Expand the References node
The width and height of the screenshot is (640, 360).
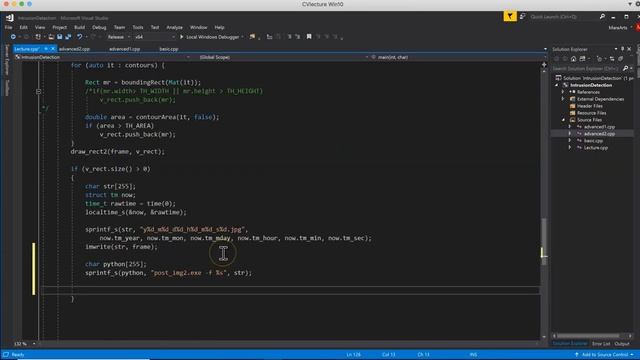tap(563, 92)
